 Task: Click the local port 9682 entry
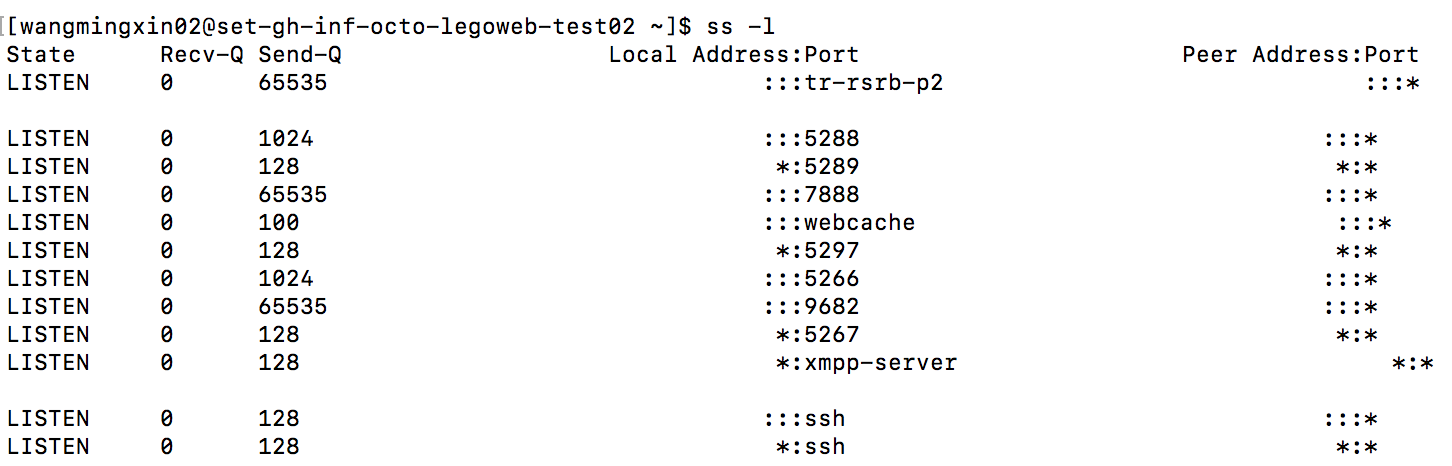click(811, 306)
